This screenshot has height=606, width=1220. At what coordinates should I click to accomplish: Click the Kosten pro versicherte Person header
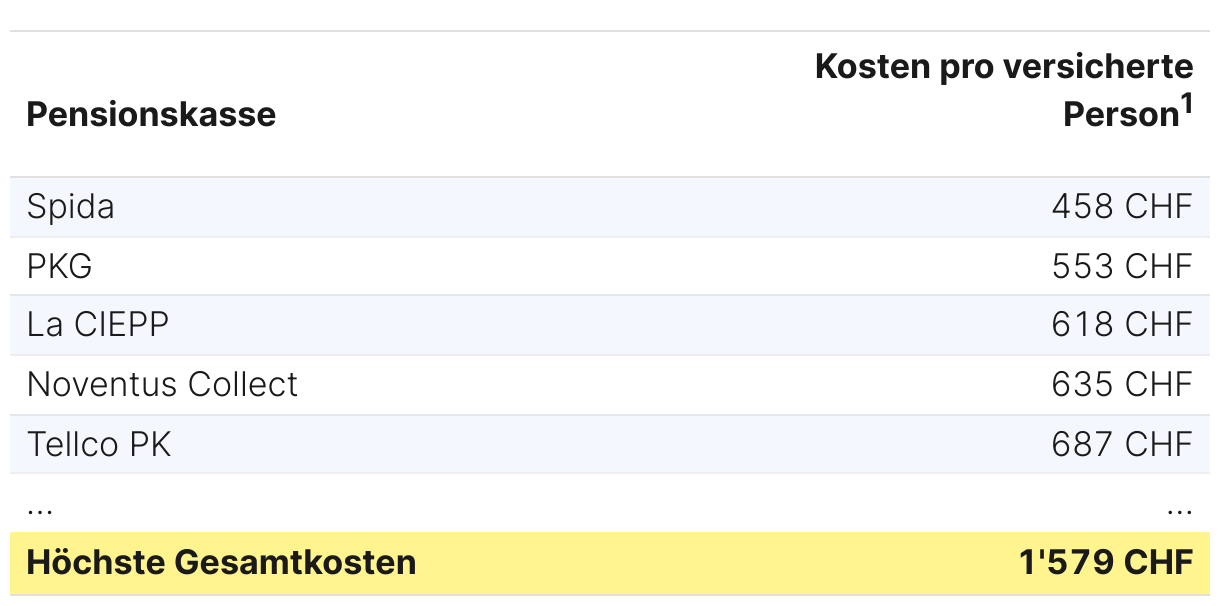(1004, 90)
